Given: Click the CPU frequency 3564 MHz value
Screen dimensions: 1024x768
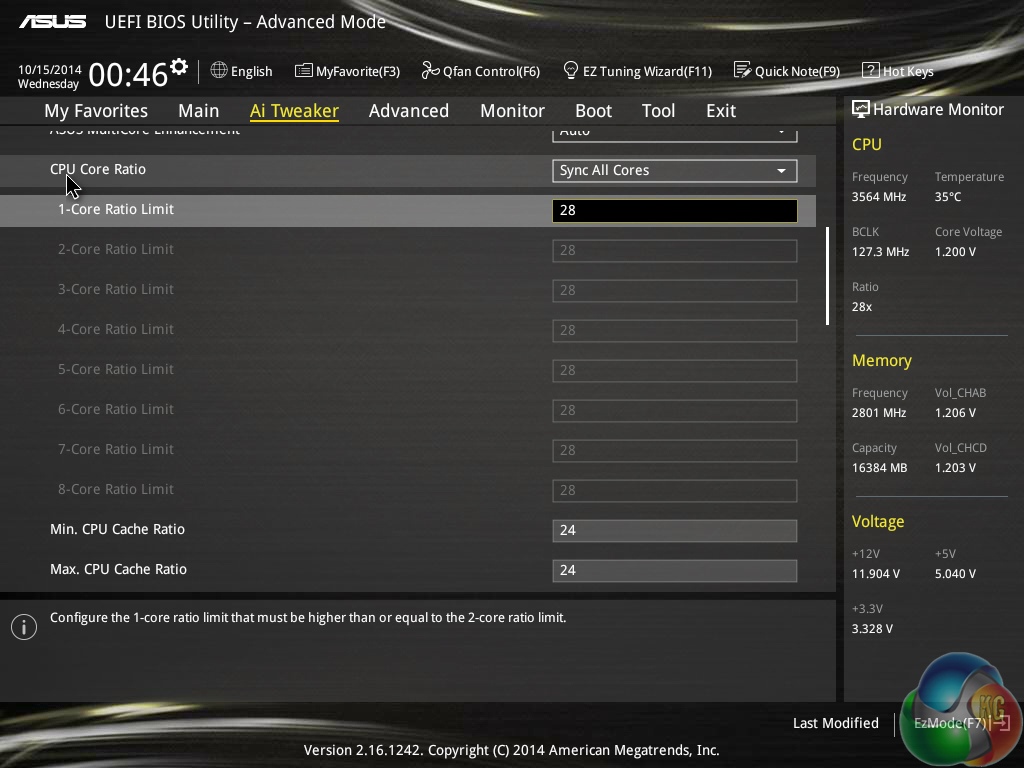Looking at the screenshot, I should [878, 197].
